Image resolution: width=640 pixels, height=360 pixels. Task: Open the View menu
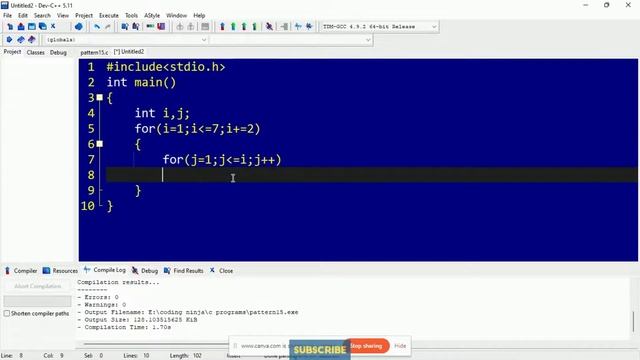[x=63, y=16]
